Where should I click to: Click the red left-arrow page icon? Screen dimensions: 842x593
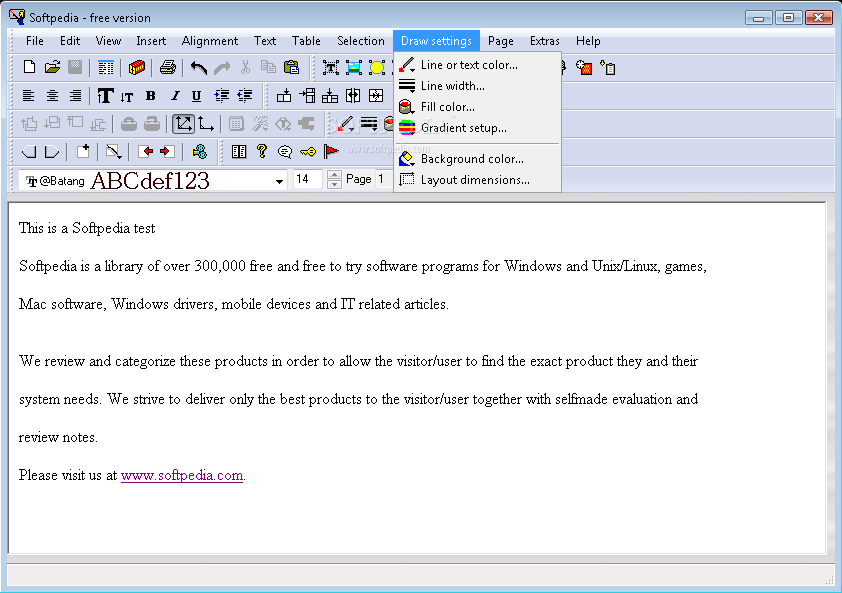pyautogui.click(x=145, y=151)
